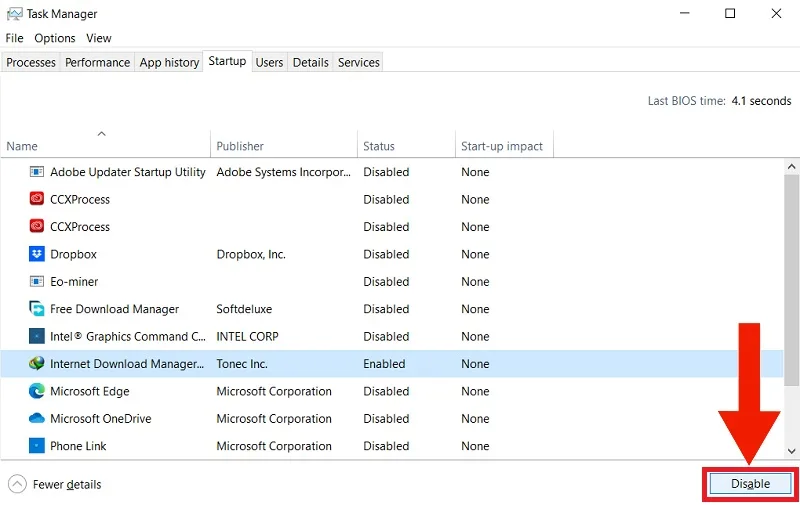Open the Options menu
The width and height of the screenshot is (800, 505).
[55, 38]
